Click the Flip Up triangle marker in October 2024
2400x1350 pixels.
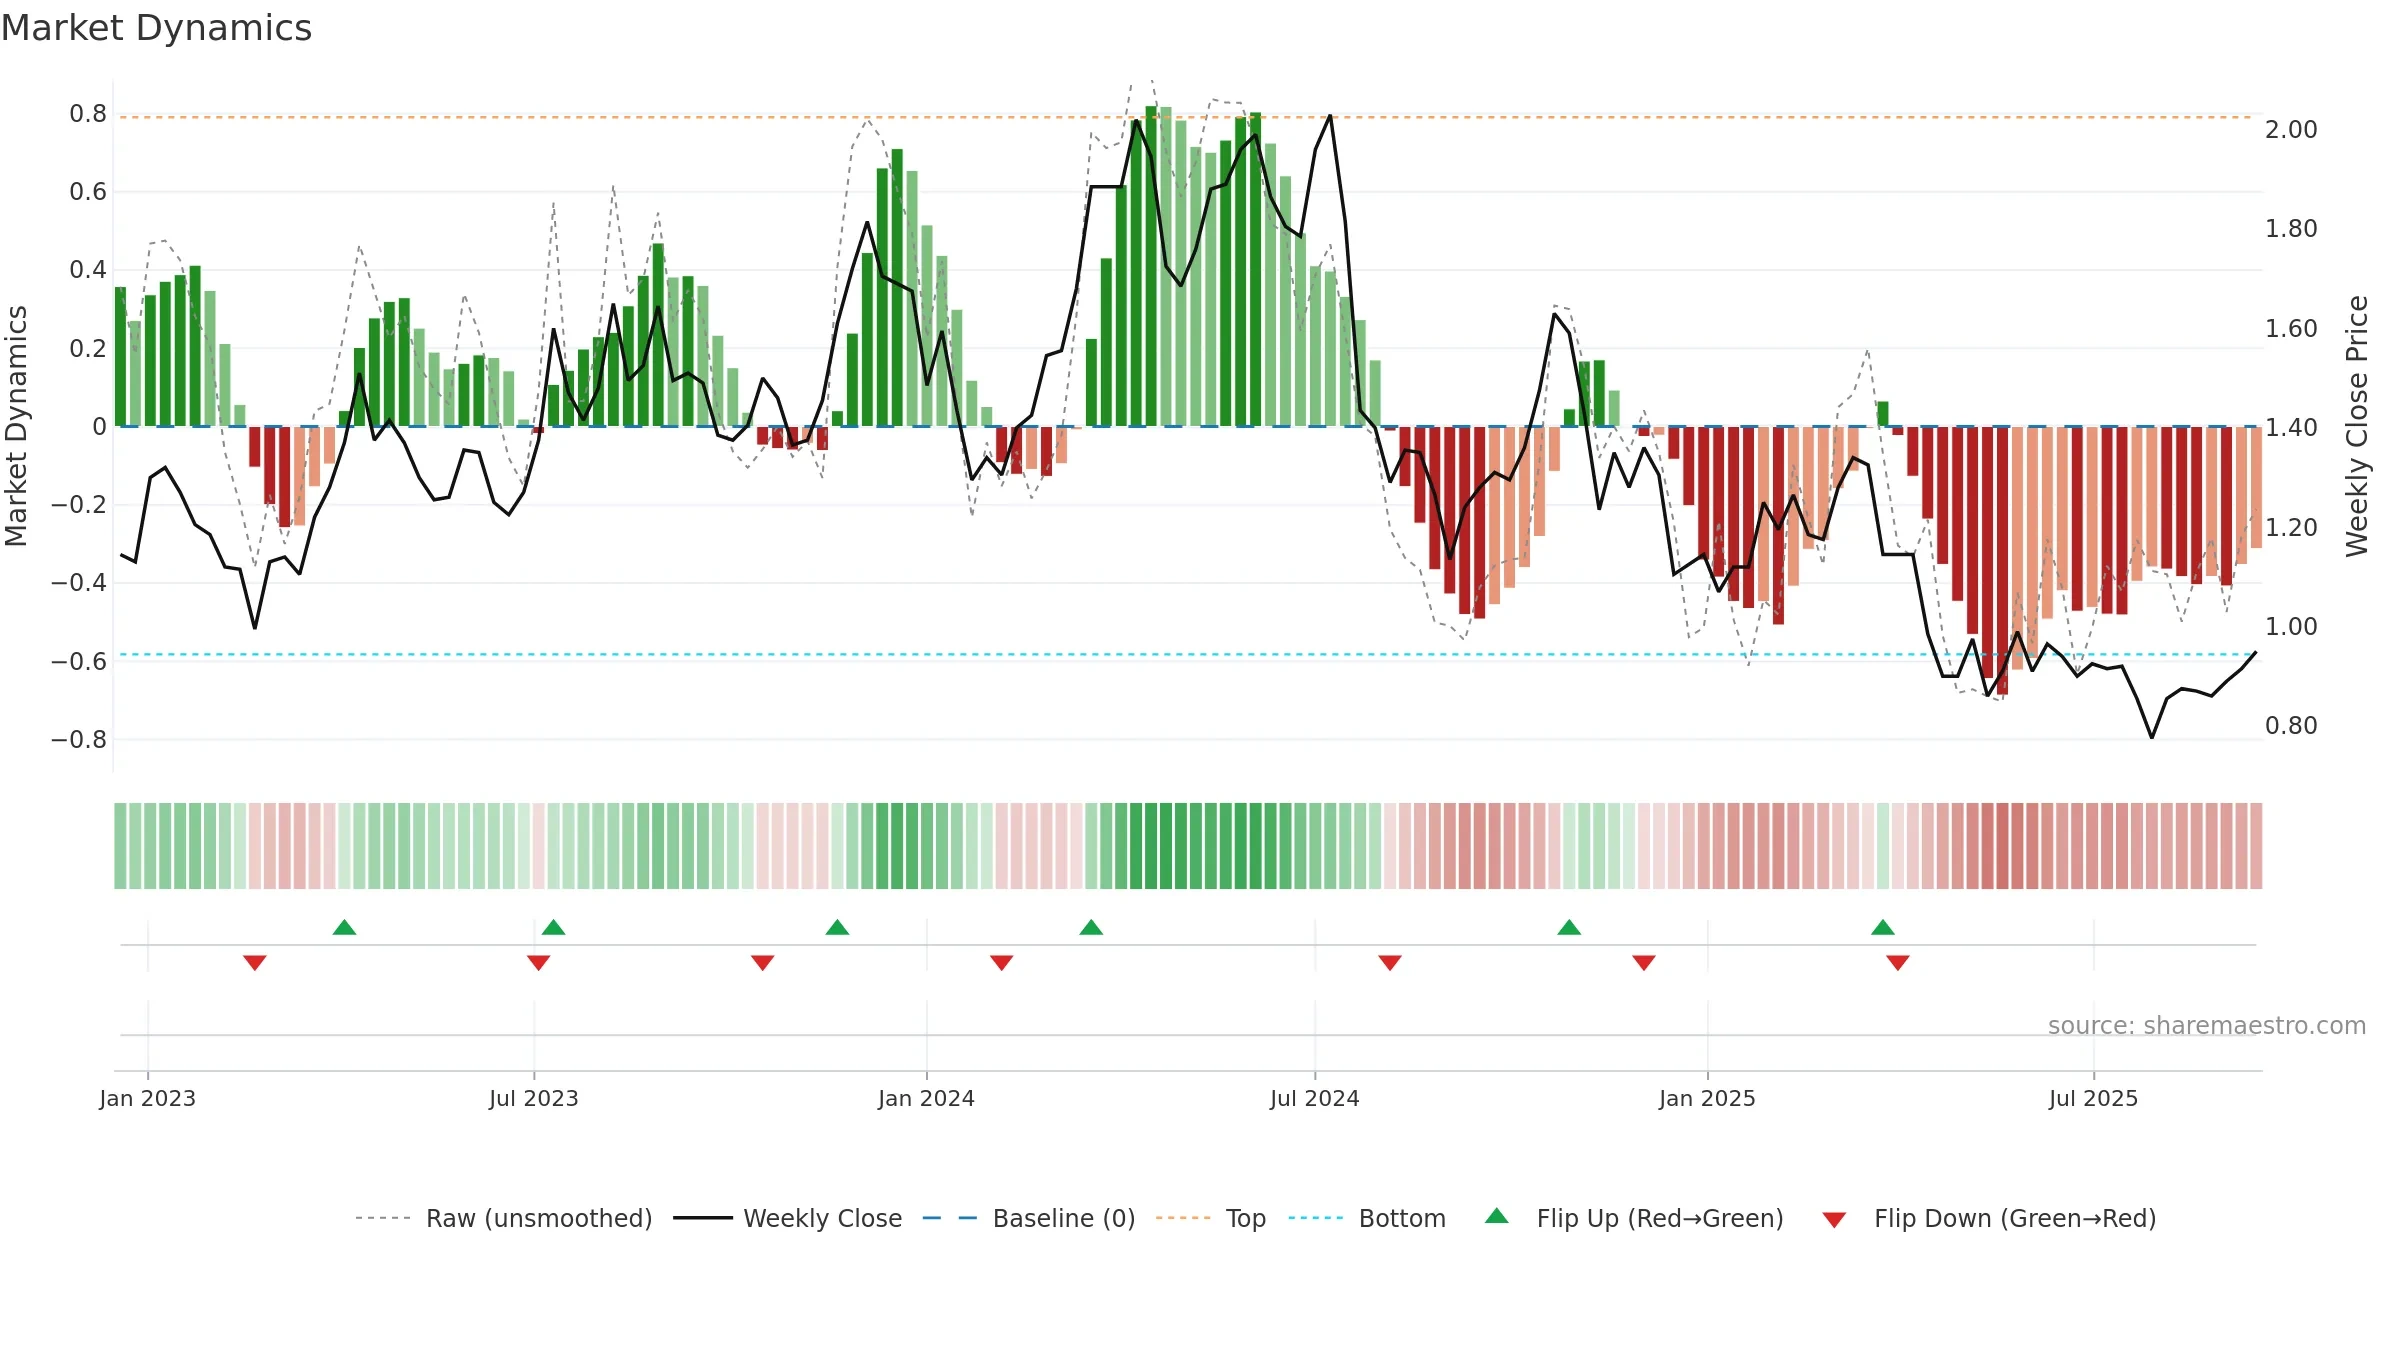pyautogui.click(x=1569, y=927)
